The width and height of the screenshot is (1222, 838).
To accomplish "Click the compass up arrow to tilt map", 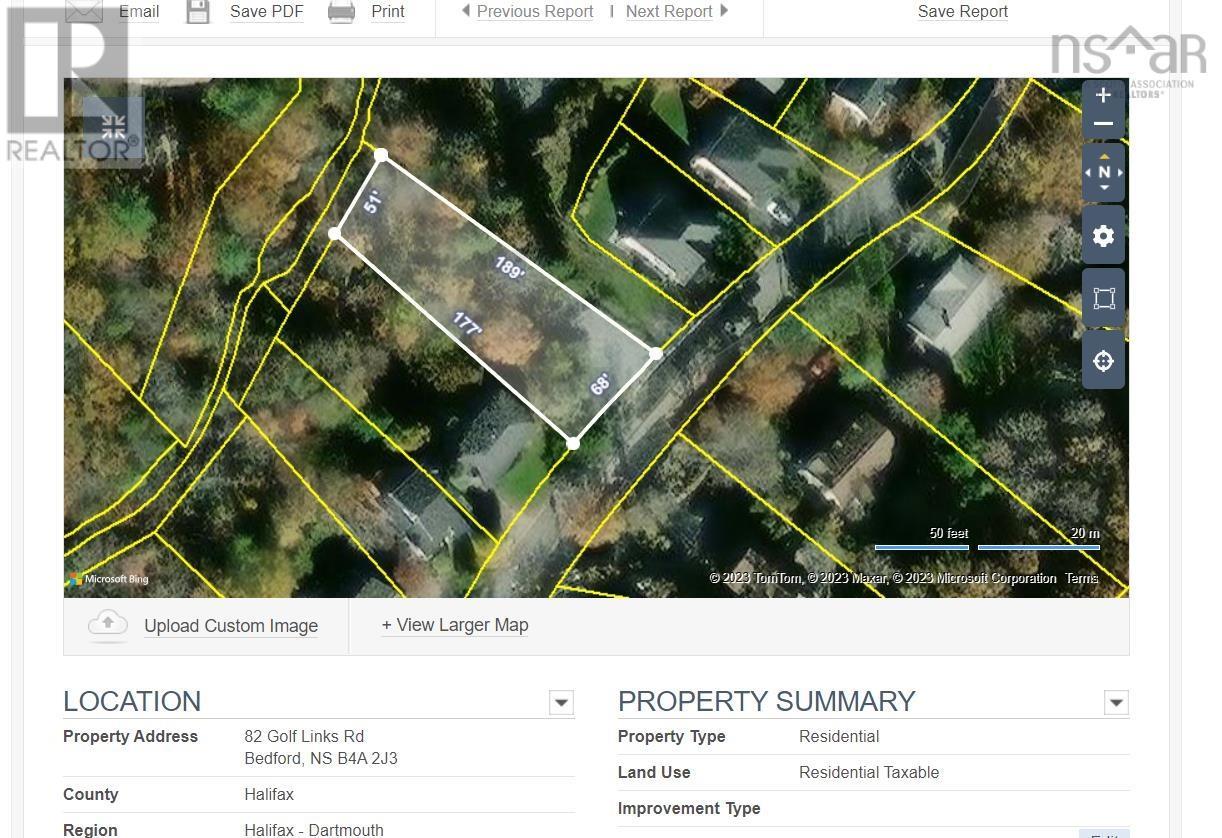I will [1103, 158].
